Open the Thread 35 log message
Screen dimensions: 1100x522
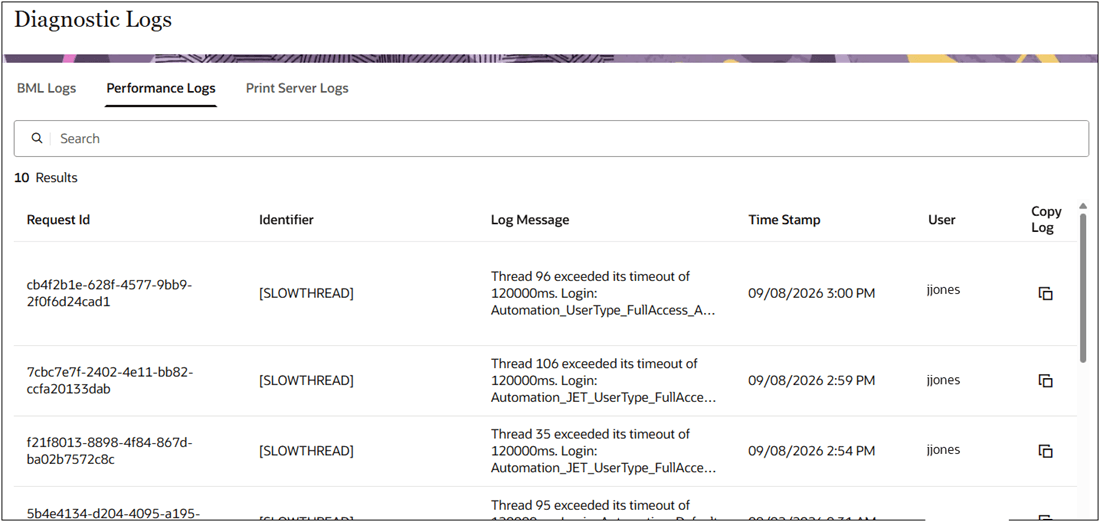pos(603,451)
